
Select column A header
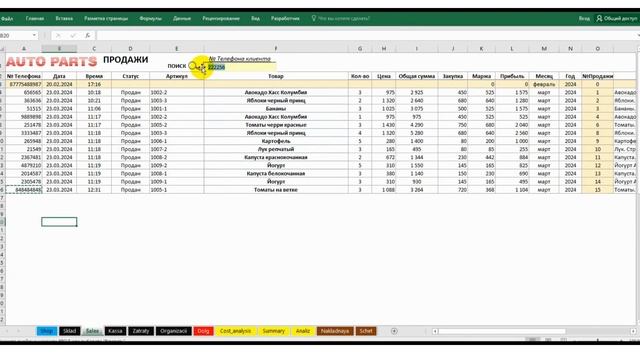coord(24,49)
